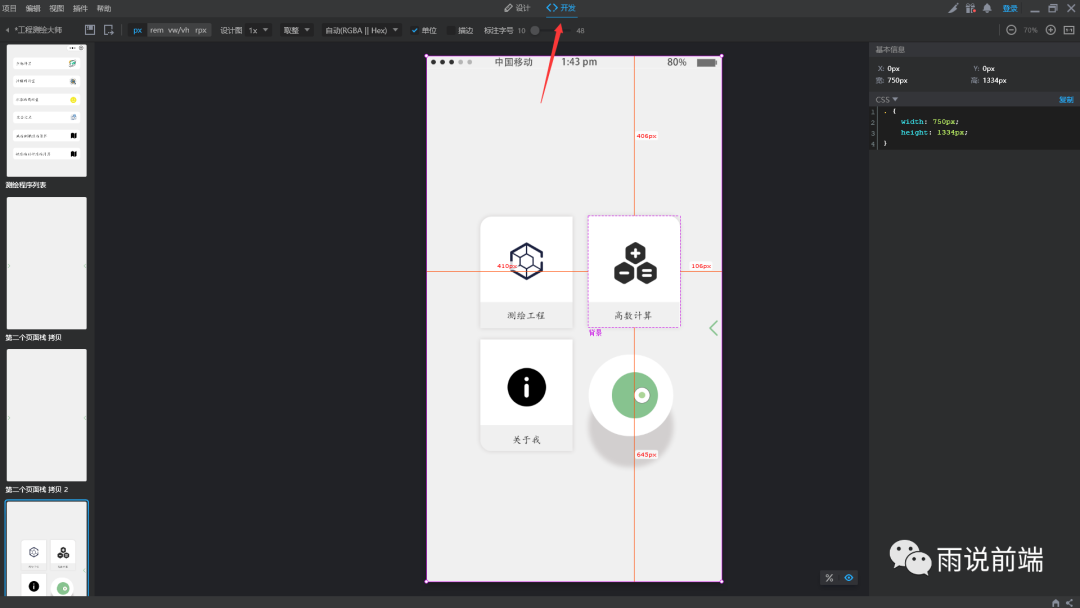Click the 70% zoom level value
1080x608 pixels.
(x=1030, y=30)
